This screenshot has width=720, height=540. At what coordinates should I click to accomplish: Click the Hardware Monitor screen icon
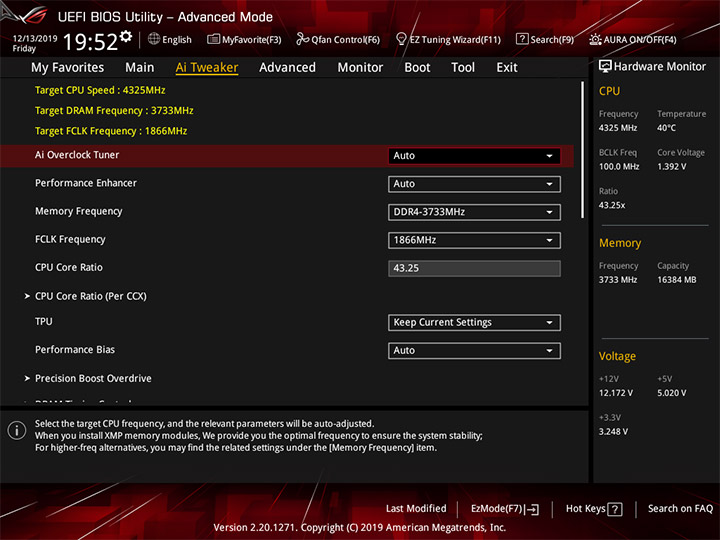click(x=605, y=67)
